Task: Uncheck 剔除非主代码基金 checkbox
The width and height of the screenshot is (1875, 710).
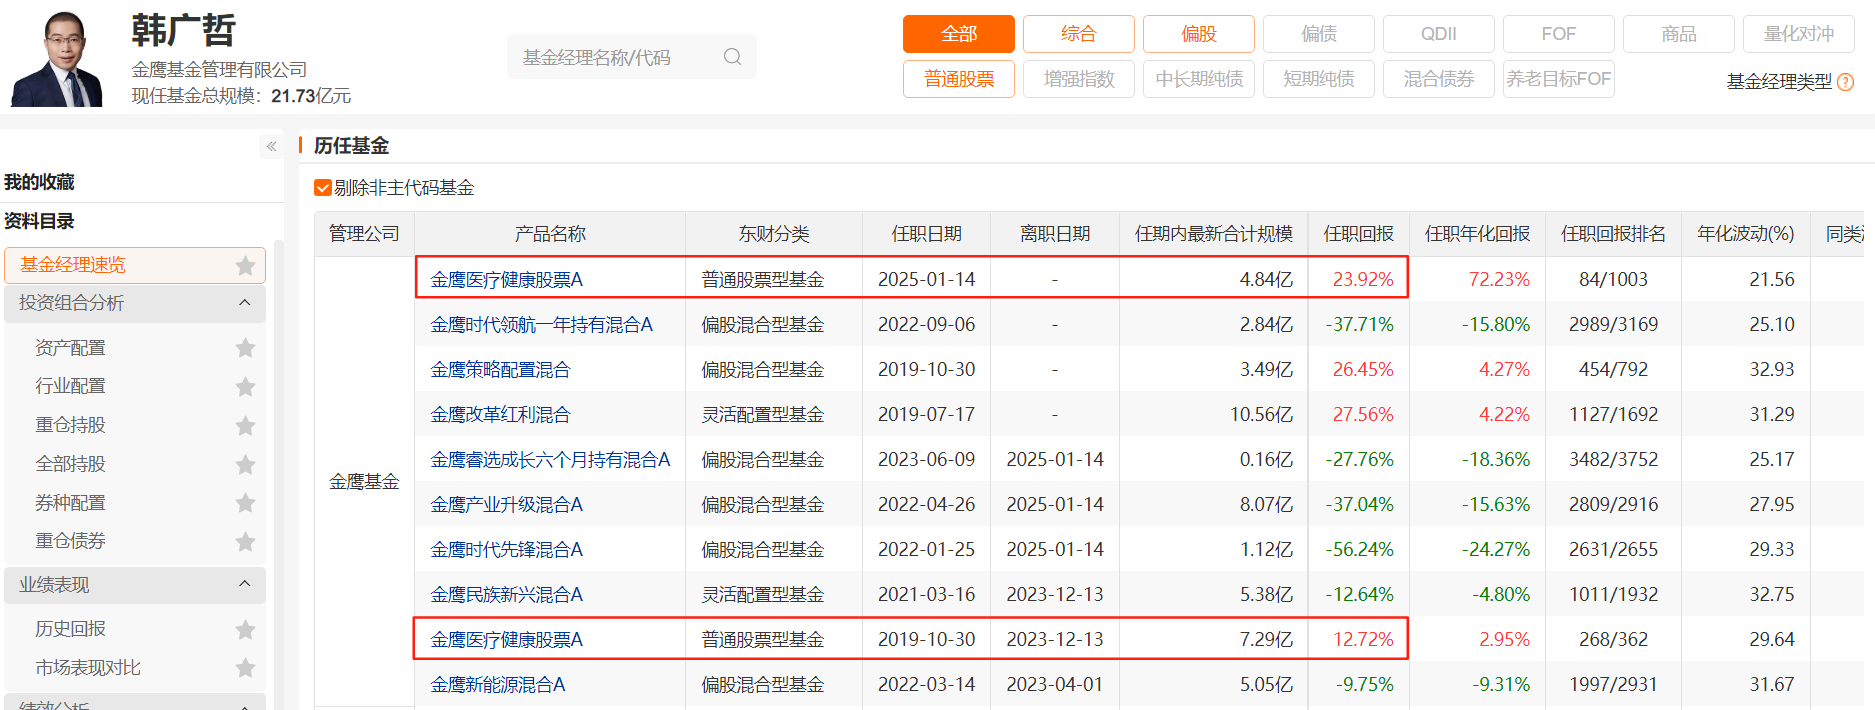Action: pos(323,188)
